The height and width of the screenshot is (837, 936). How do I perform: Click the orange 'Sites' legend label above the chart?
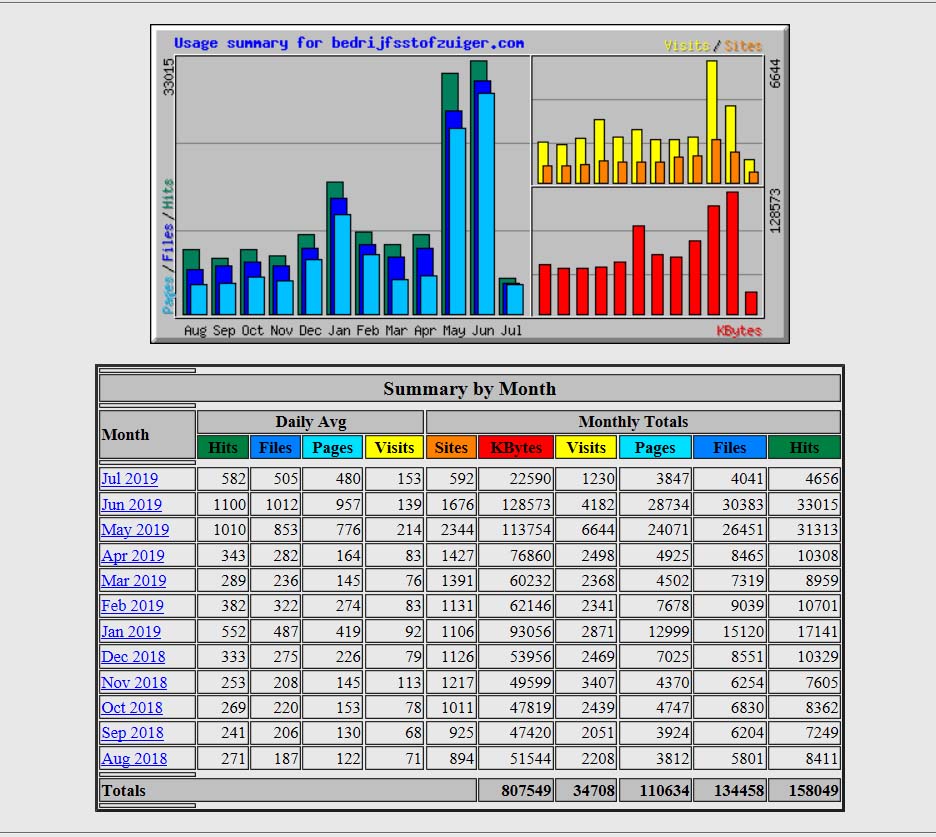pos(743,45)
